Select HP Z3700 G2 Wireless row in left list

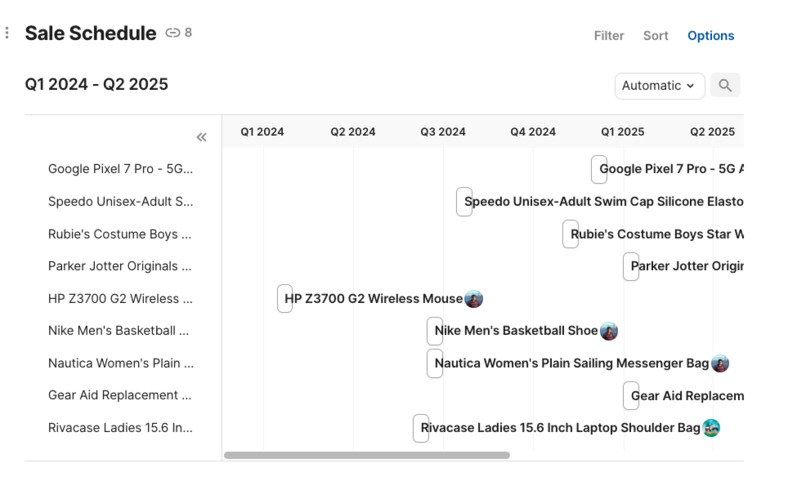pyautogui.click(x=120, y=298)
